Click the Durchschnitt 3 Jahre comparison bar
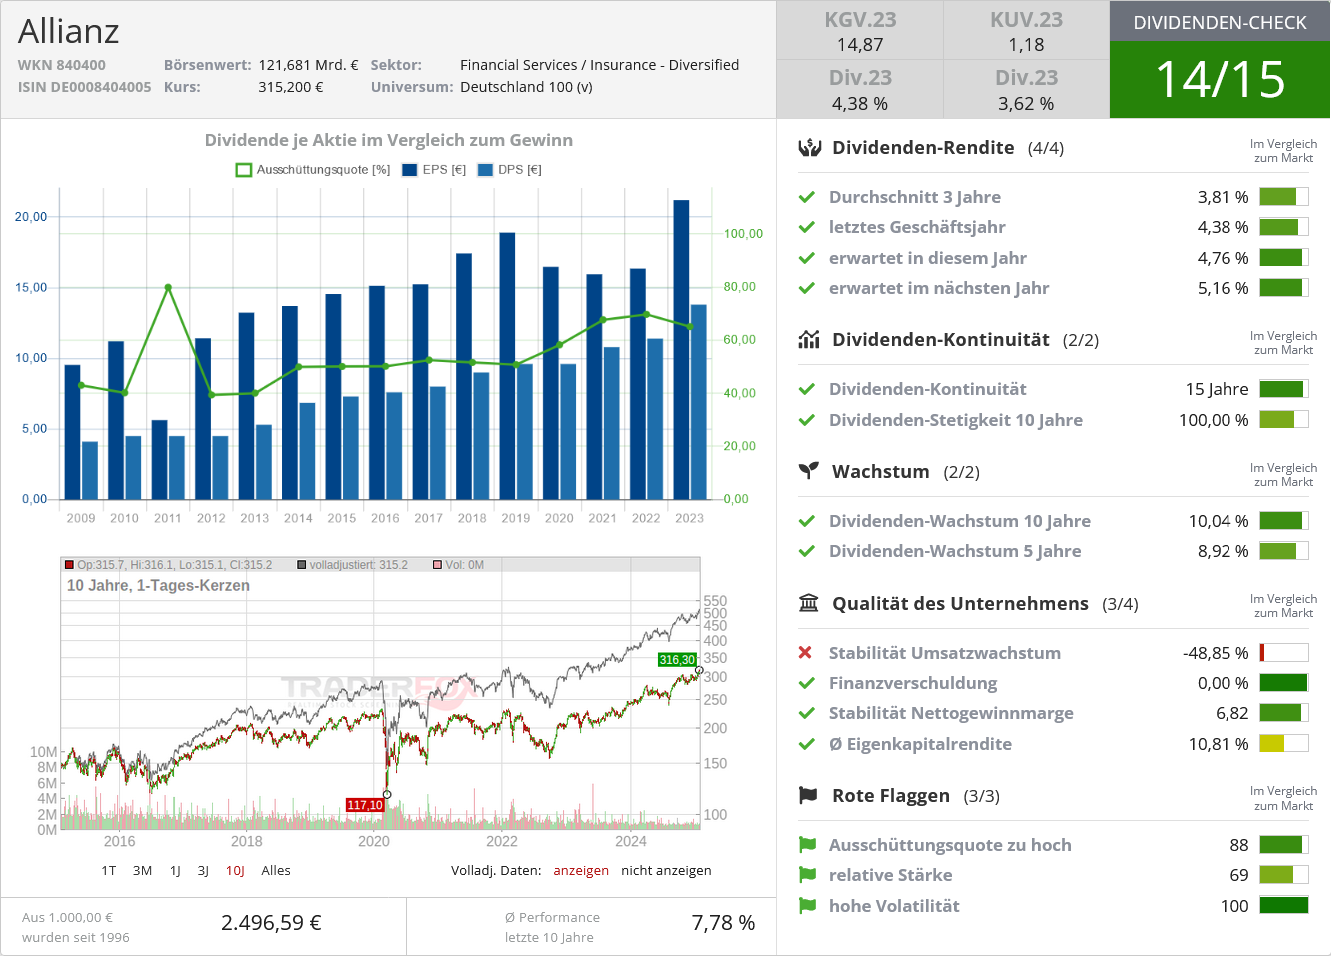 (1284, 197)
